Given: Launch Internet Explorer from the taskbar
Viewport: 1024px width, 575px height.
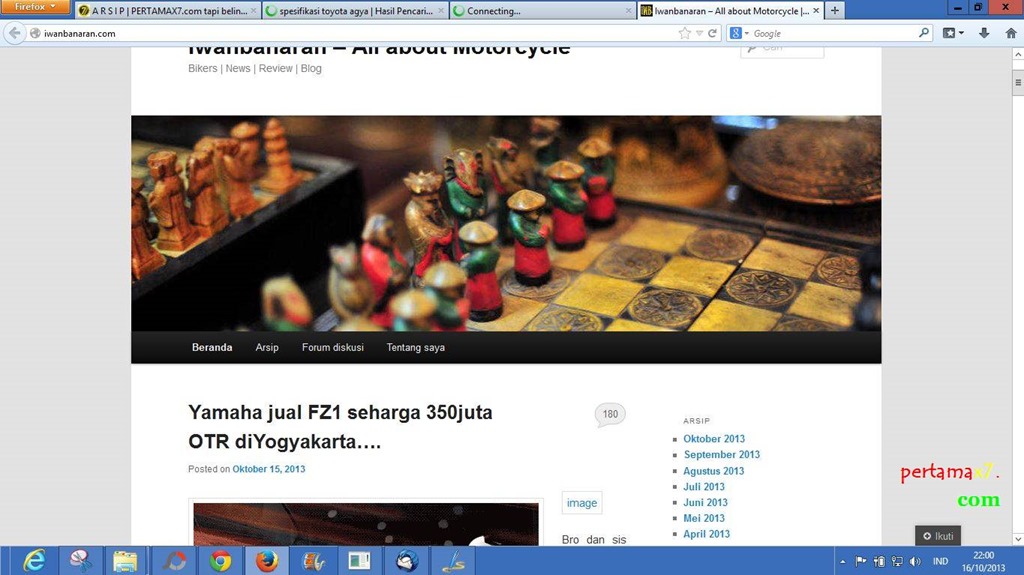Looking at the screenshot, I should coord(34,560).
